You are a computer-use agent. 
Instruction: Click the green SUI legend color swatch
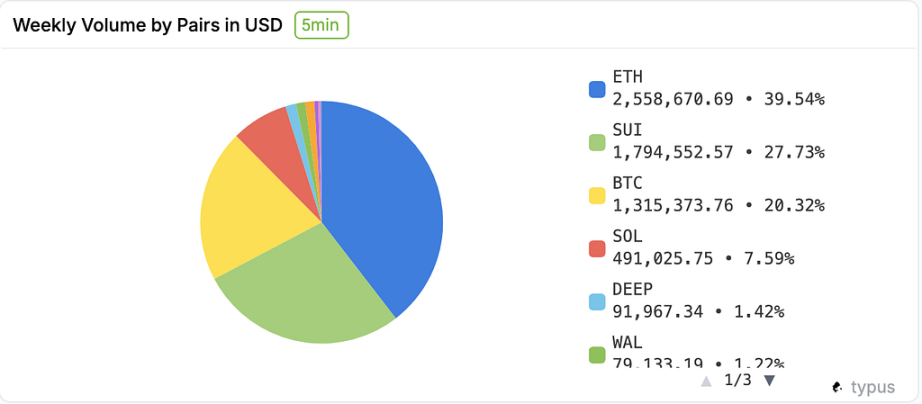coord(597,142)
